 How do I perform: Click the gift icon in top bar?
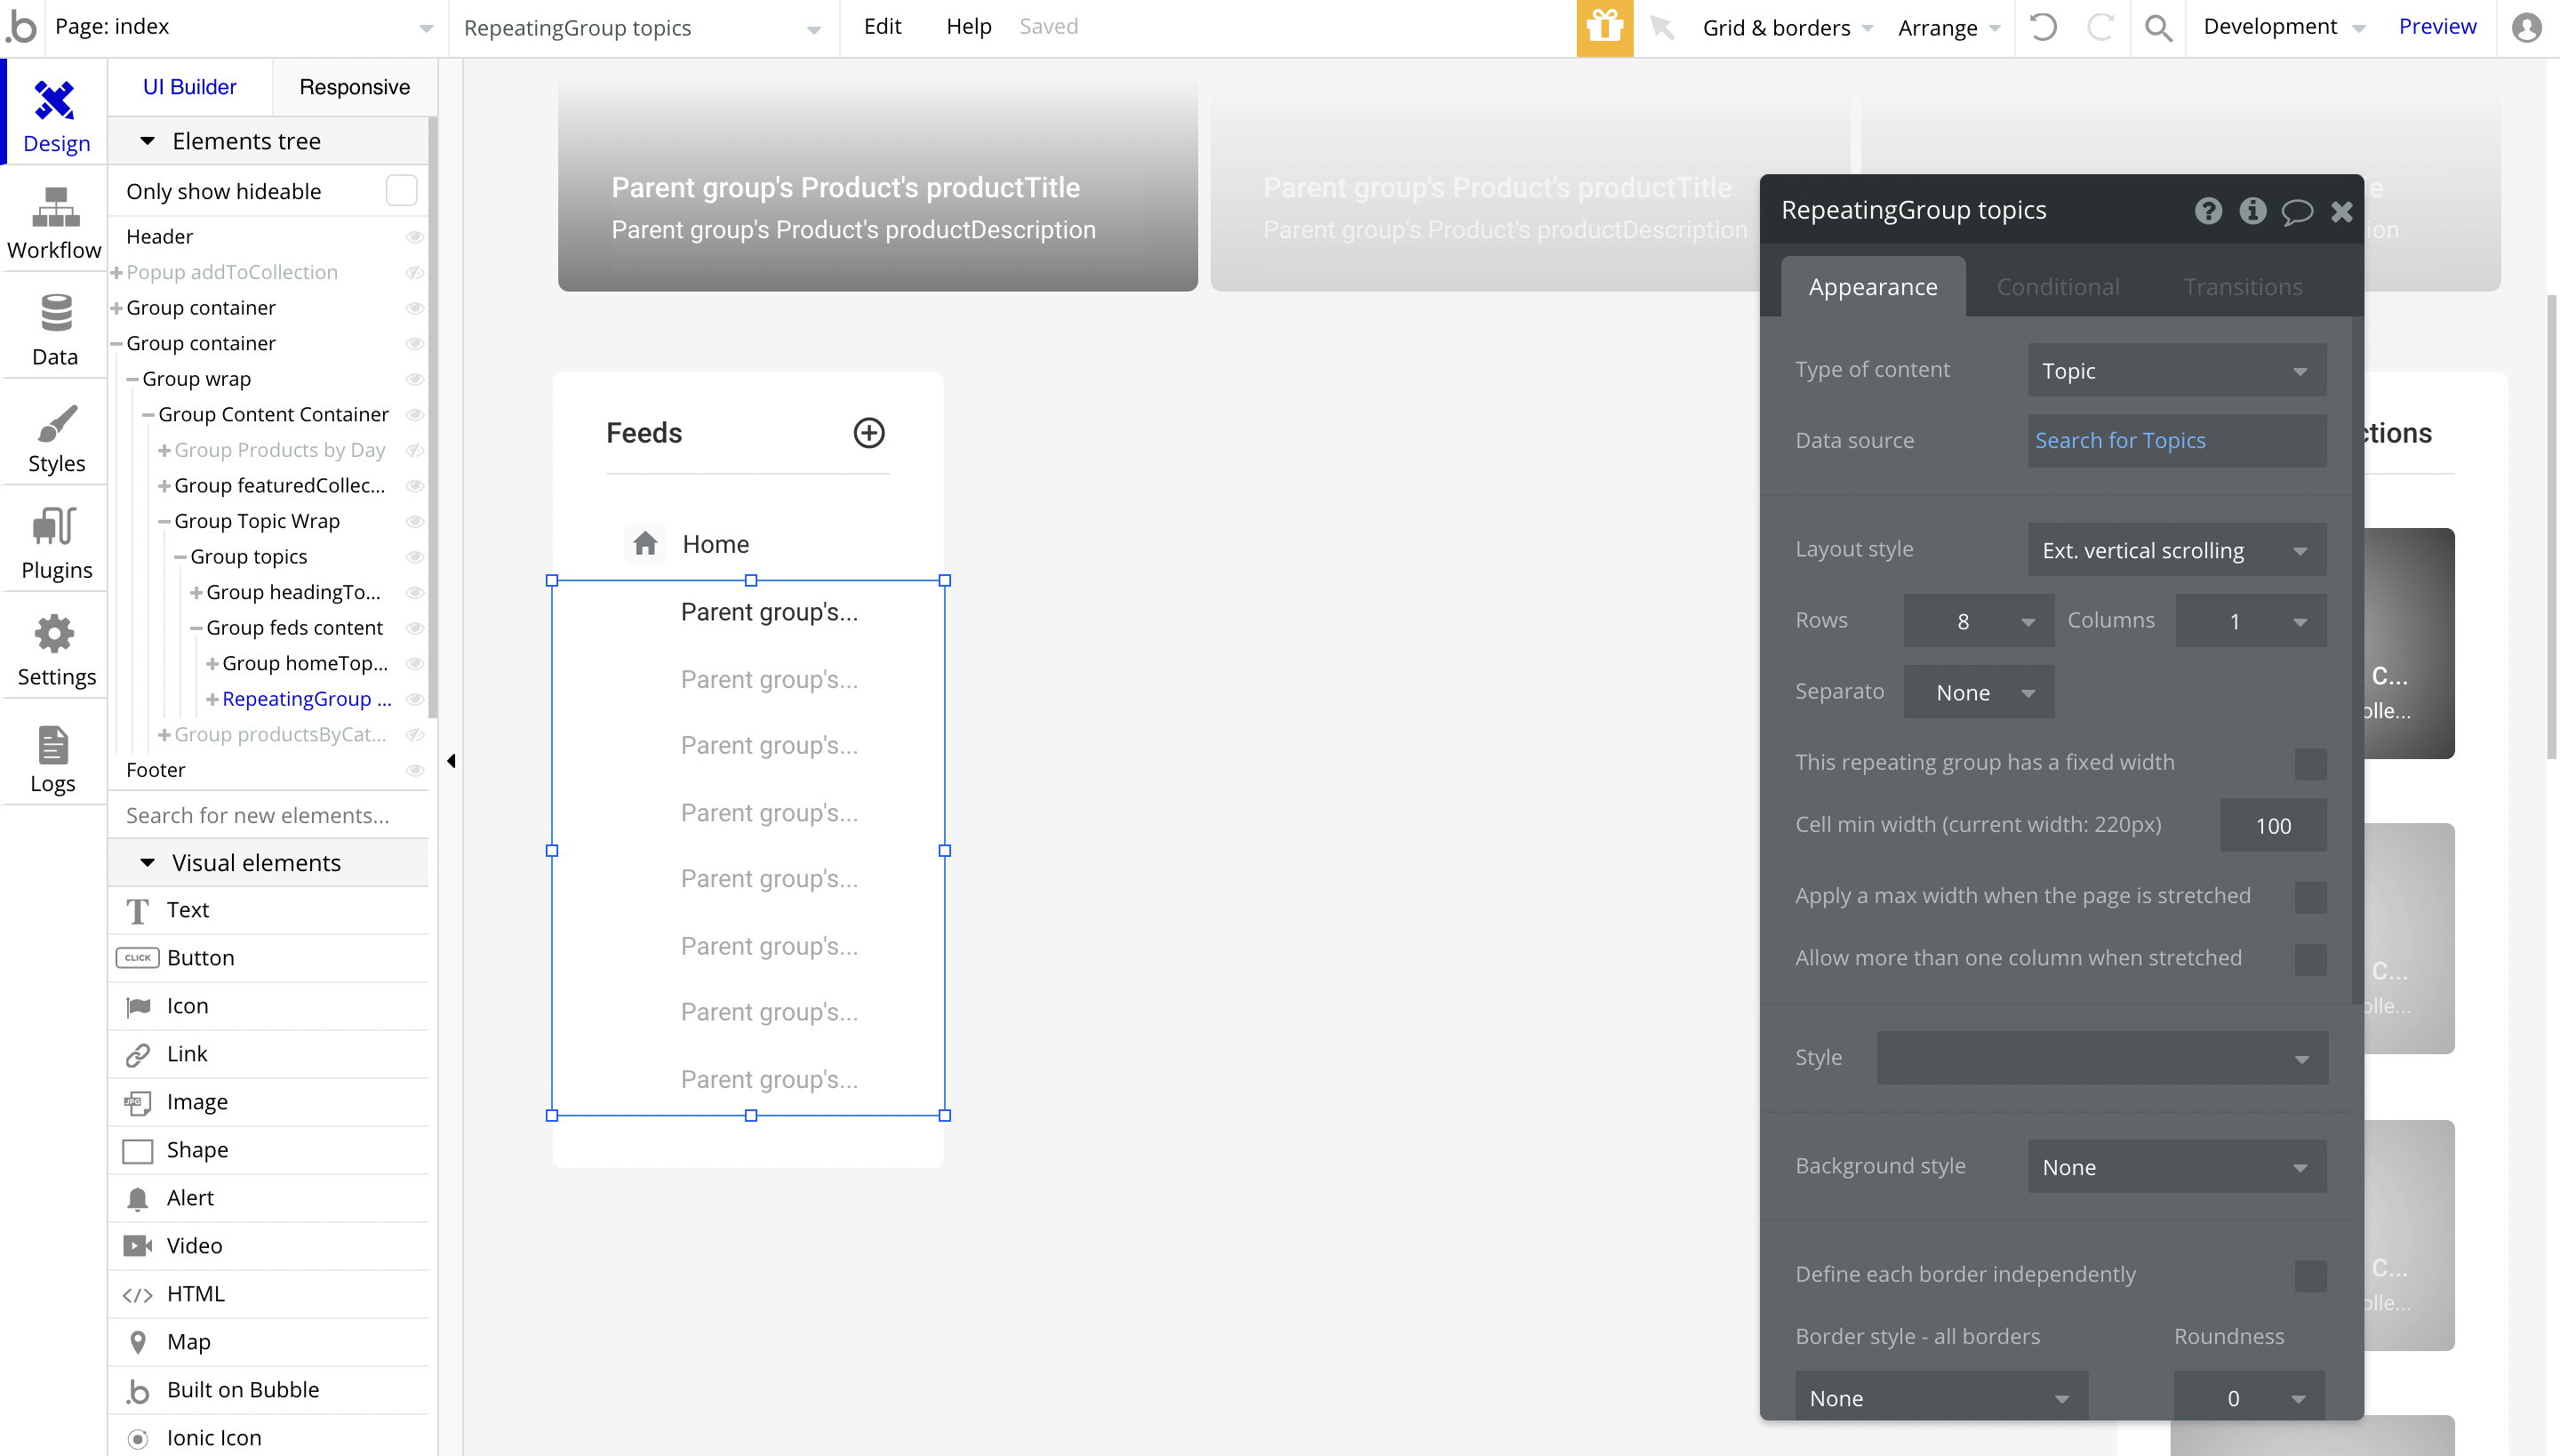[x=1604, y=27]
